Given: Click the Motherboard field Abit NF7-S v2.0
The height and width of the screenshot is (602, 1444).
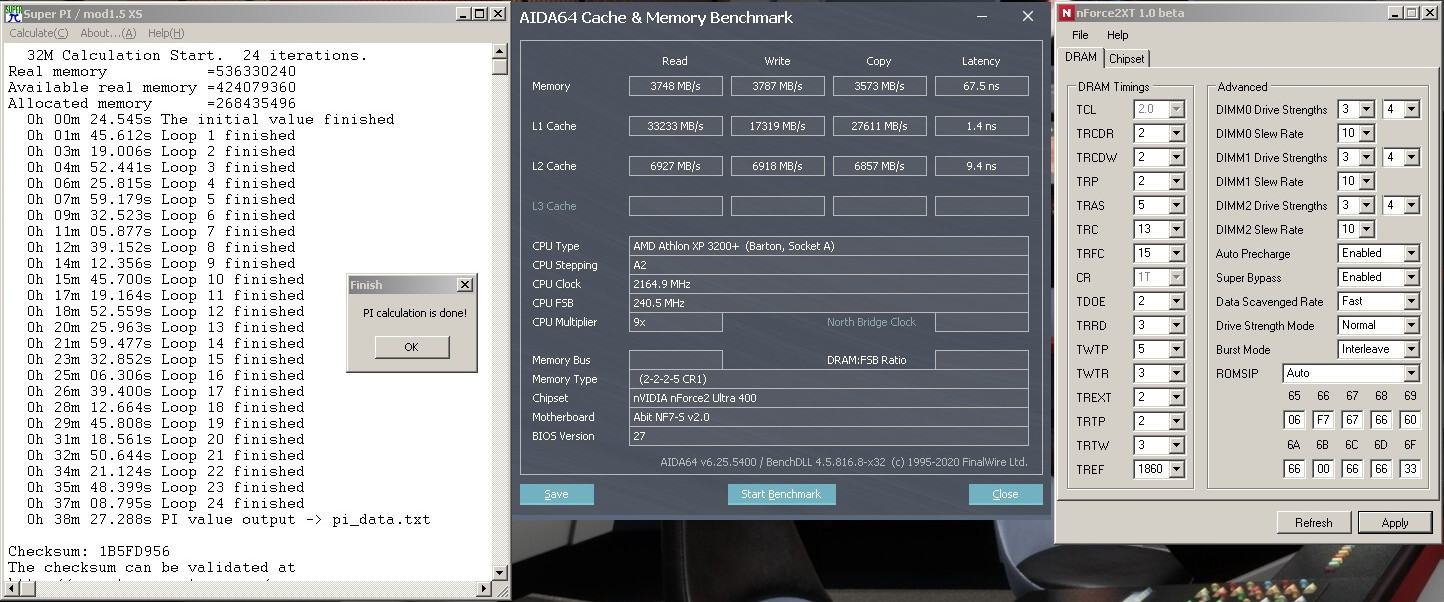Looking at the screenshot, I should 829,417.
